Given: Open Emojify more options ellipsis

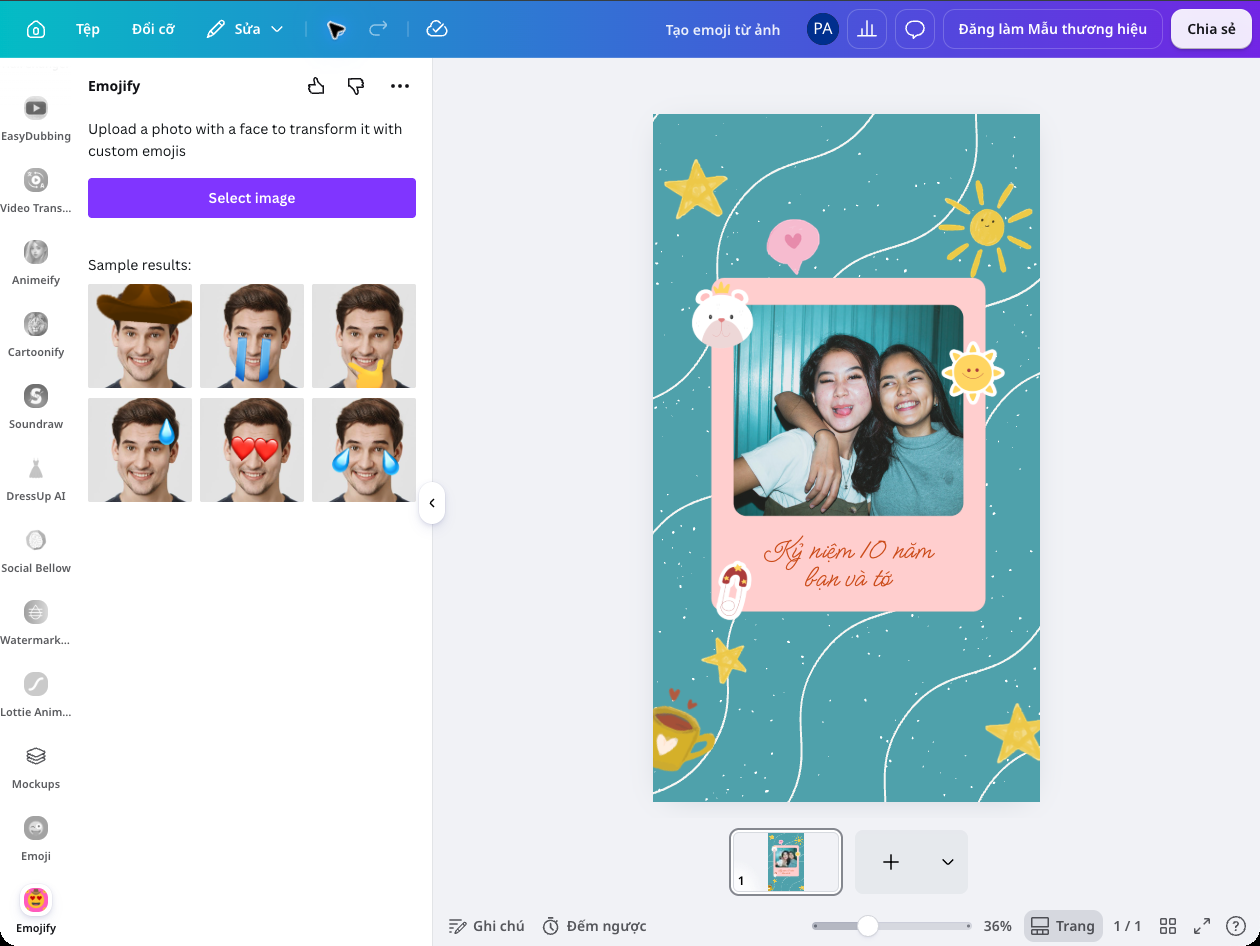Looking at the screenshot, I should [x=400, y=86].
